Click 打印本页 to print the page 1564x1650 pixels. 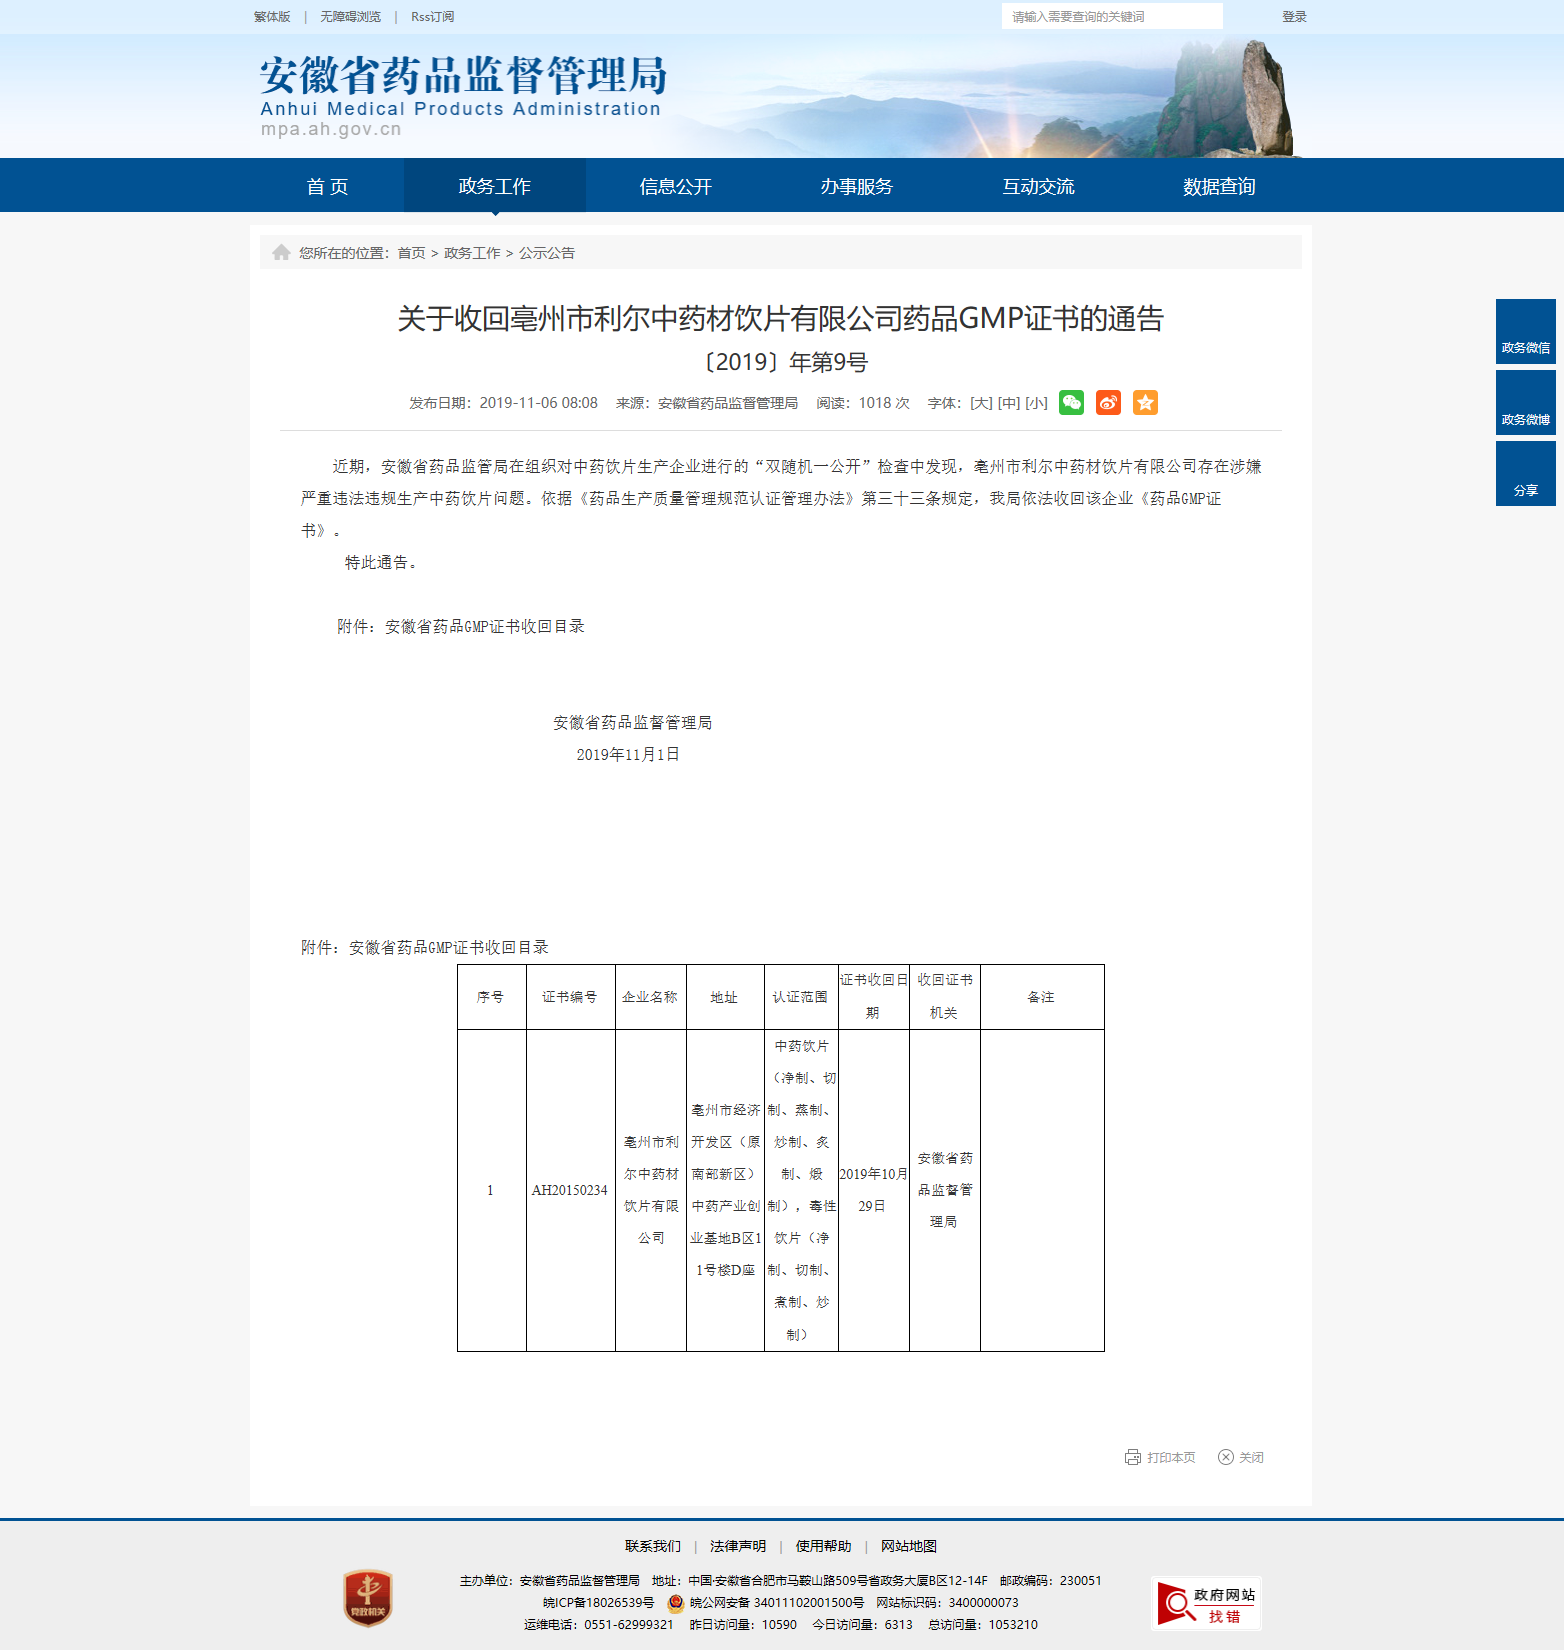click(1160, 1457)
